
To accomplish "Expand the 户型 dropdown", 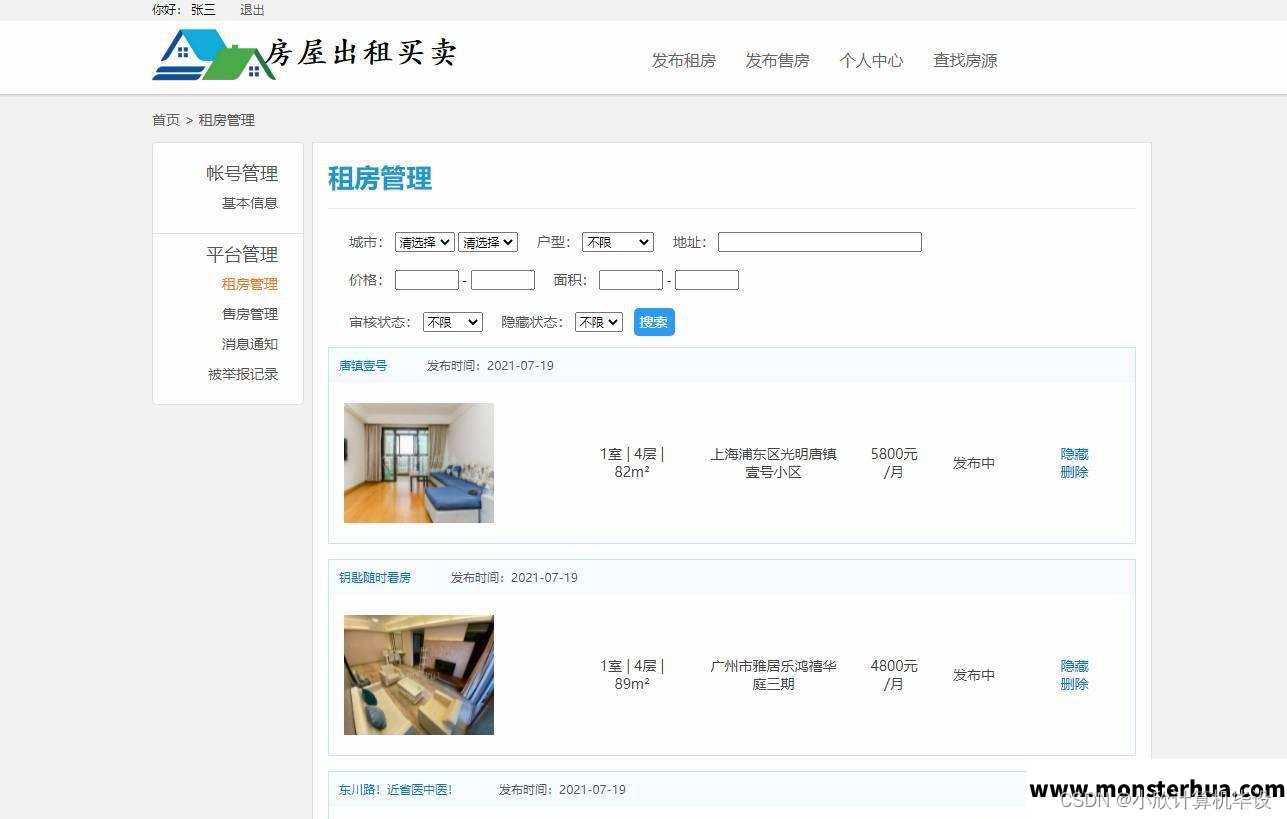I will click(617, 242).
